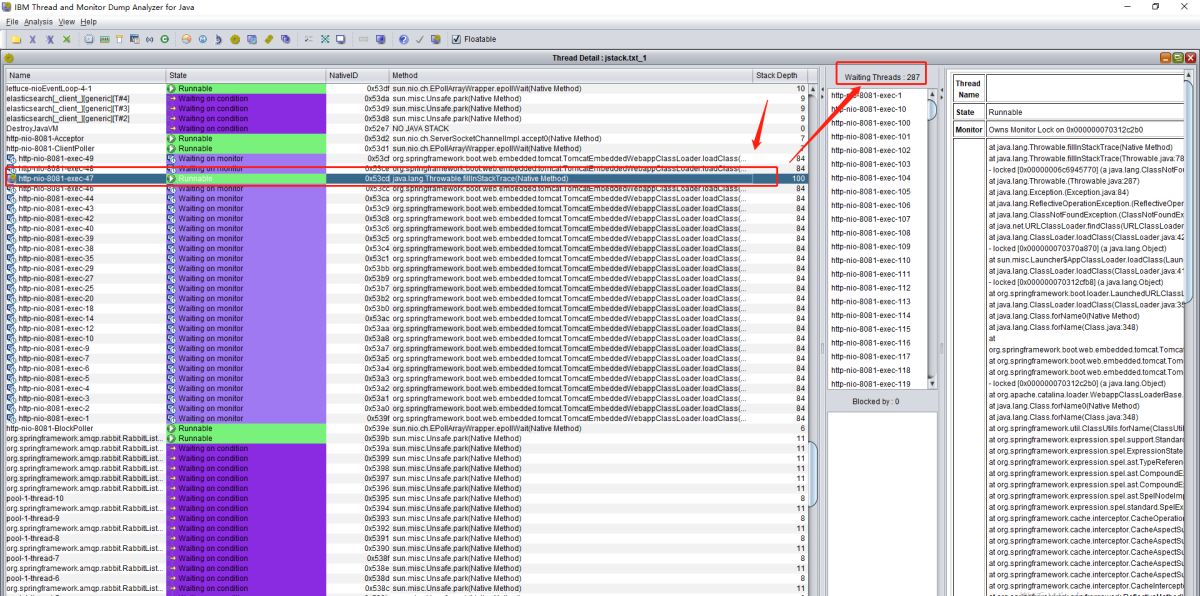1200x596 pixels.
Task: Open the View menu
Action: coord(66,21)
